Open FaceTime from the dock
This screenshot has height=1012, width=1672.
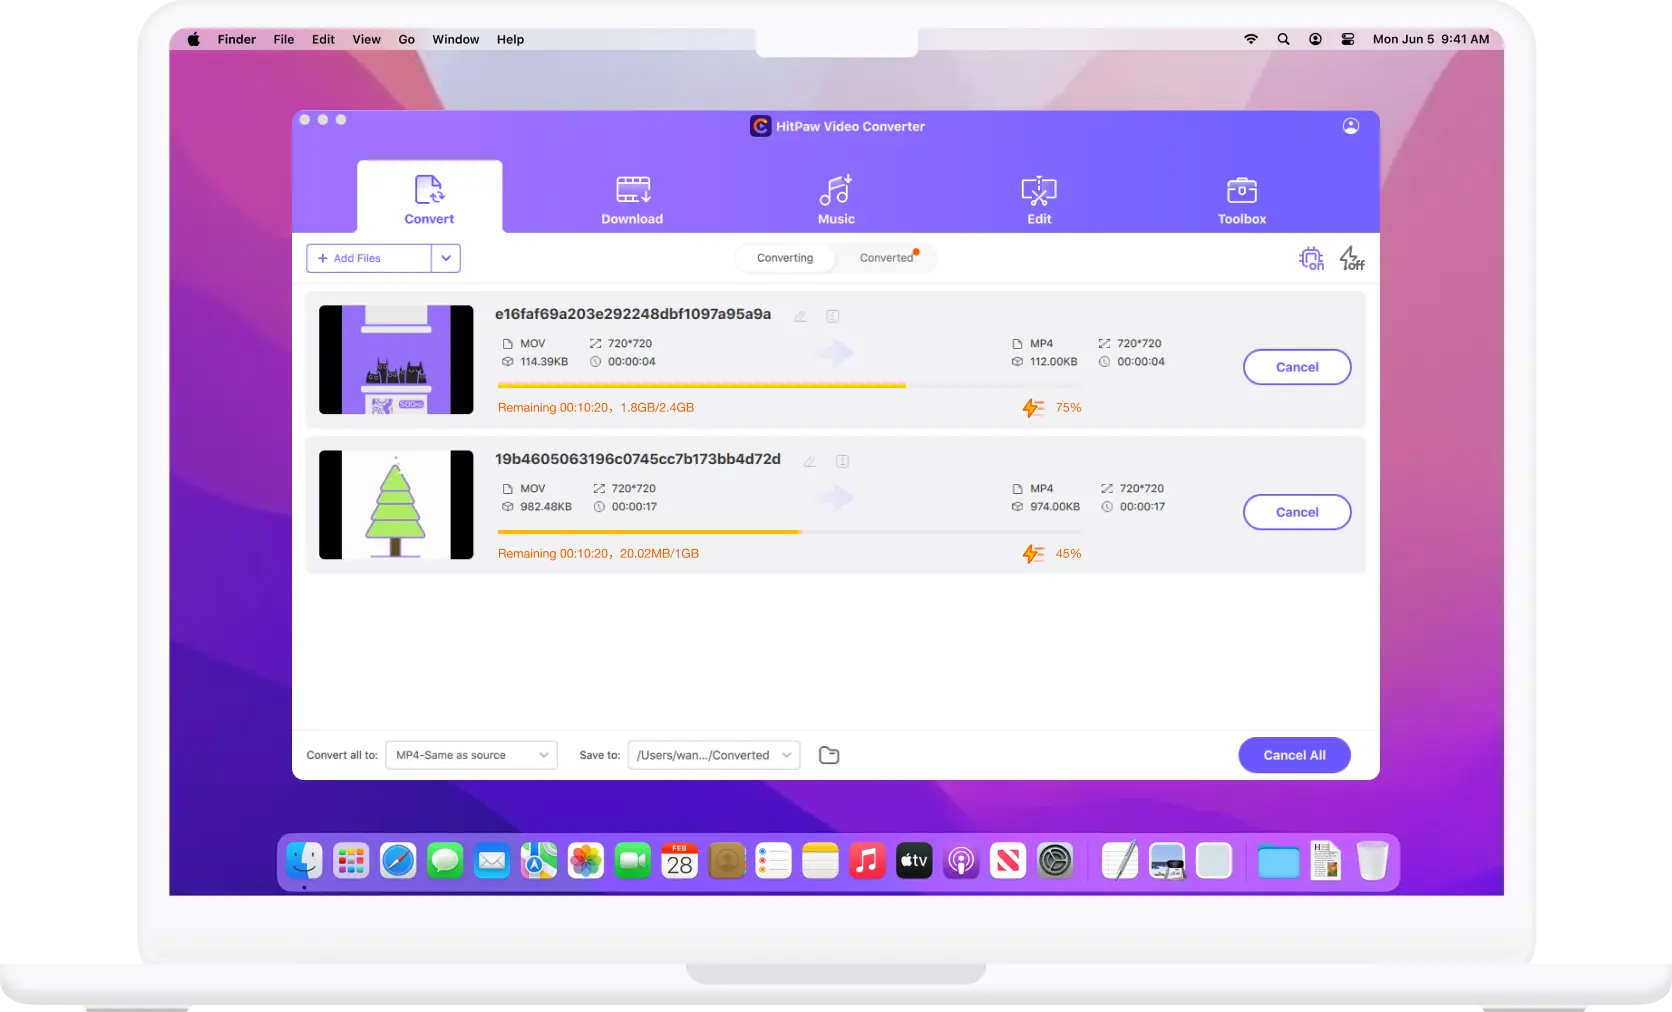(x=633, y=860)
